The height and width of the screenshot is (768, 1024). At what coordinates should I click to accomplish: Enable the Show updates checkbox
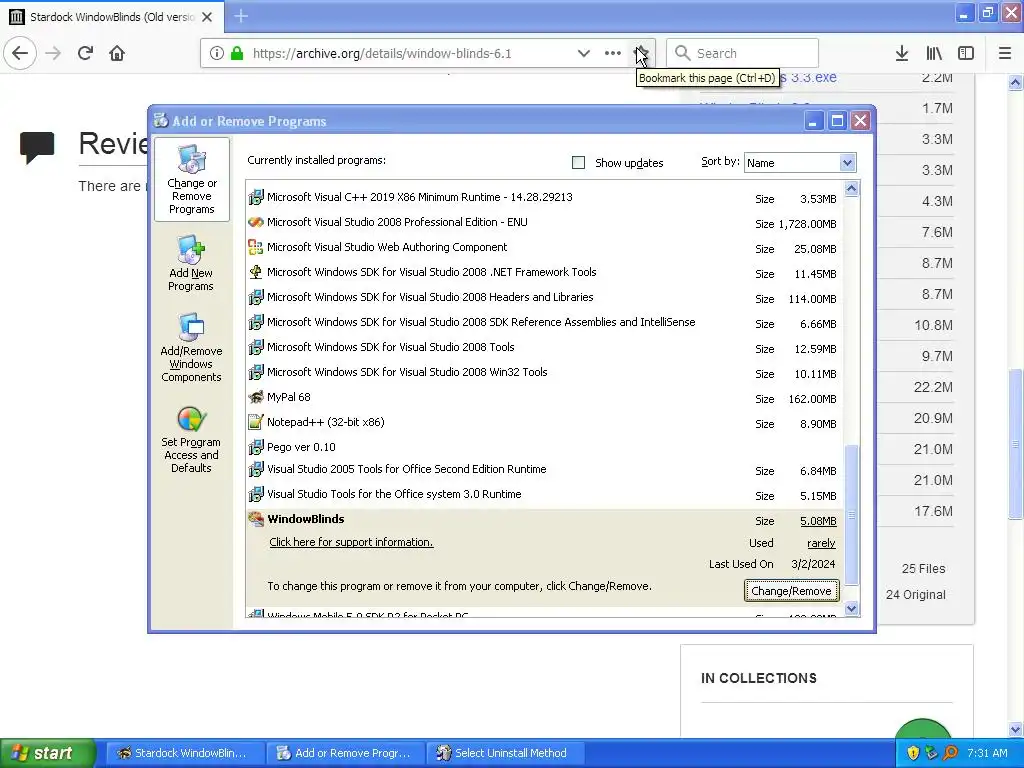click(578, 163)
